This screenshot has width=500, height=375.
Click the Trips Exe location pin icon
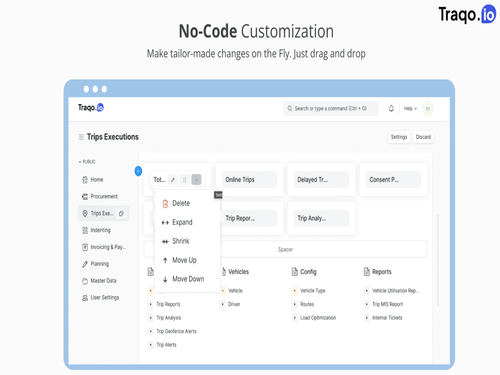pos(85,213)
